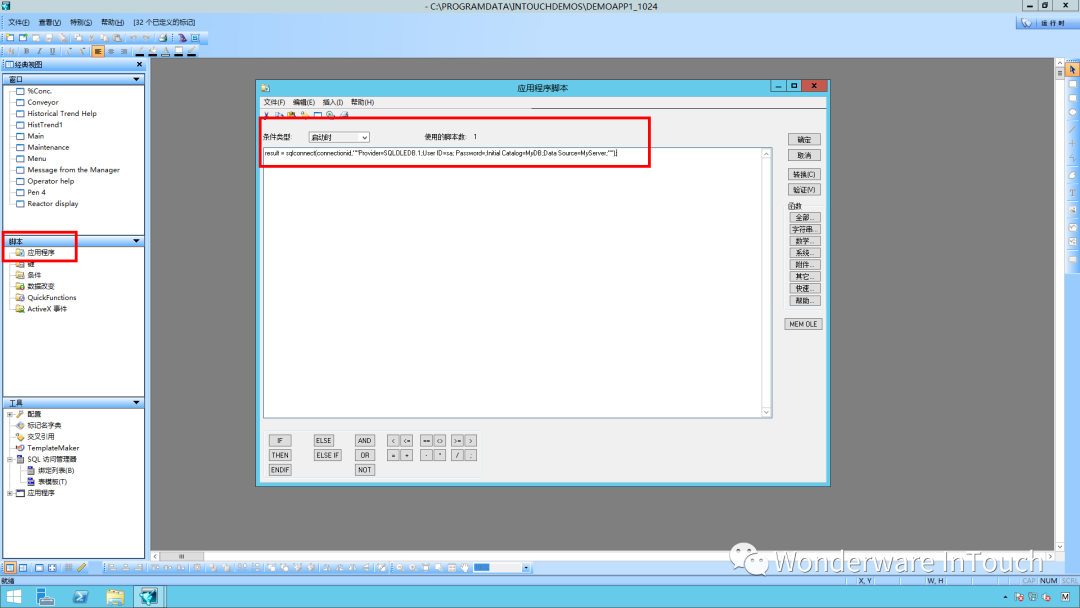Check the Main window checkbox
This screenshot has width=1080, height=608.
(22, 135)
